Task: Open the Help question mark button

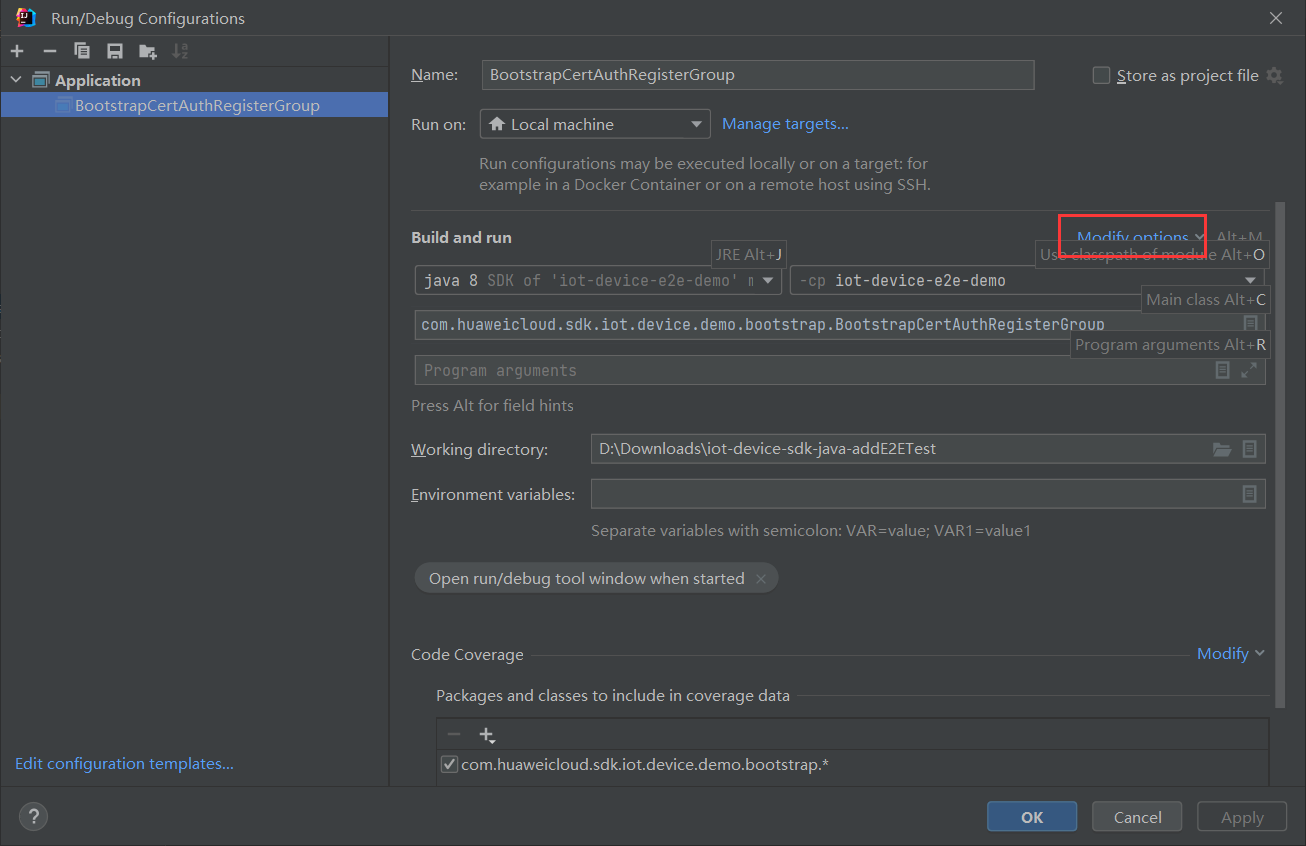Action: pos(33,816)
